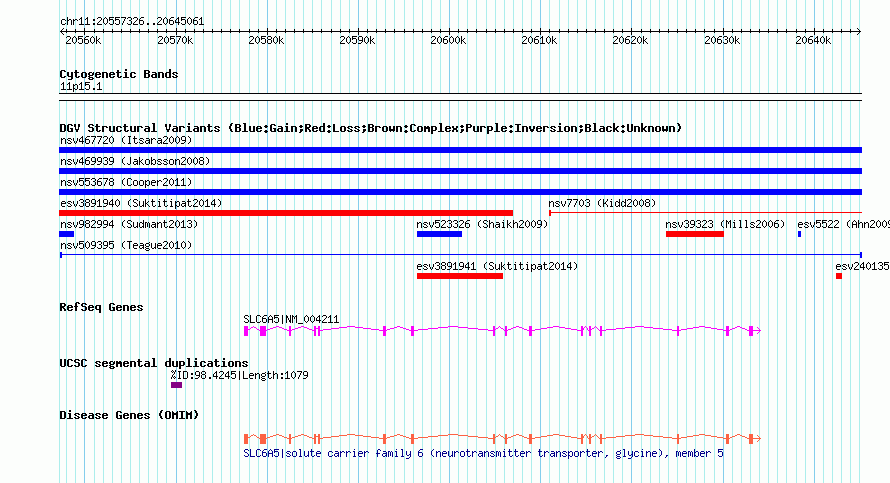Click the UCSC segmental duplications track title

(154, 363)
